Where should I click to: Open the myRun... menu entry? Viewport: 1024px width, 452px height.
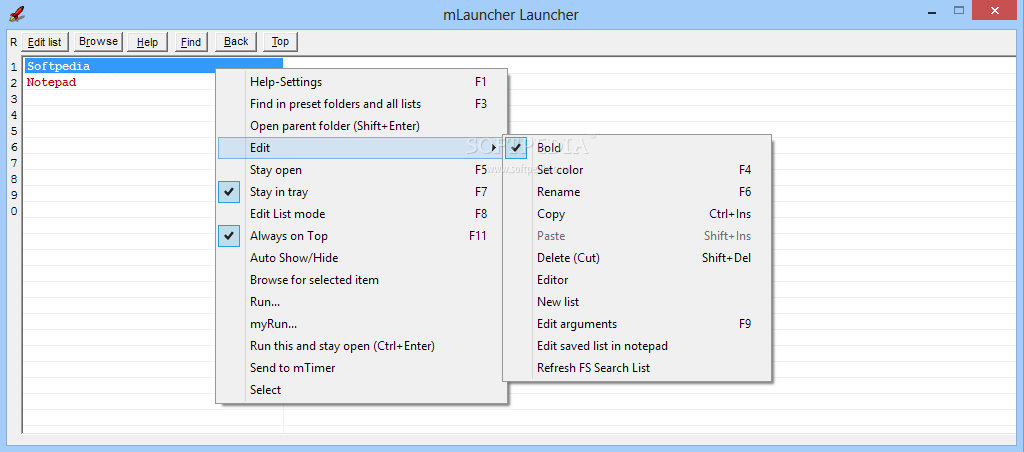(x=362, y=324)
